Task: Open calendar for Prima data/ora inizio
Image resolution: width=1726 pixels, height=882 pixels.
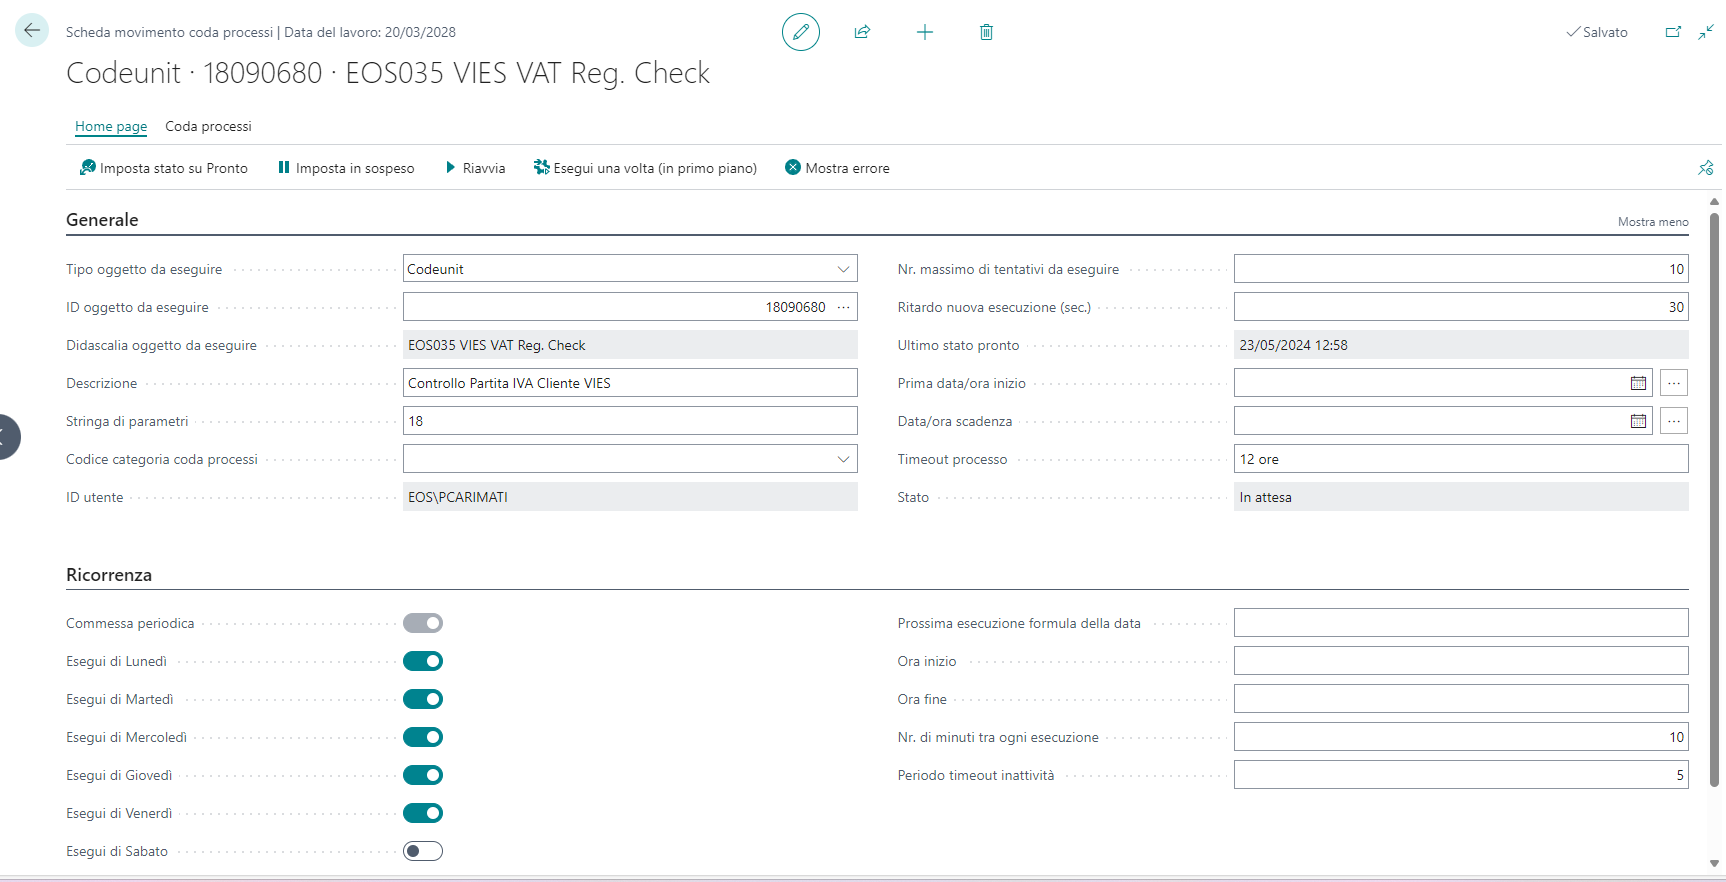Action: point(1638,383)
